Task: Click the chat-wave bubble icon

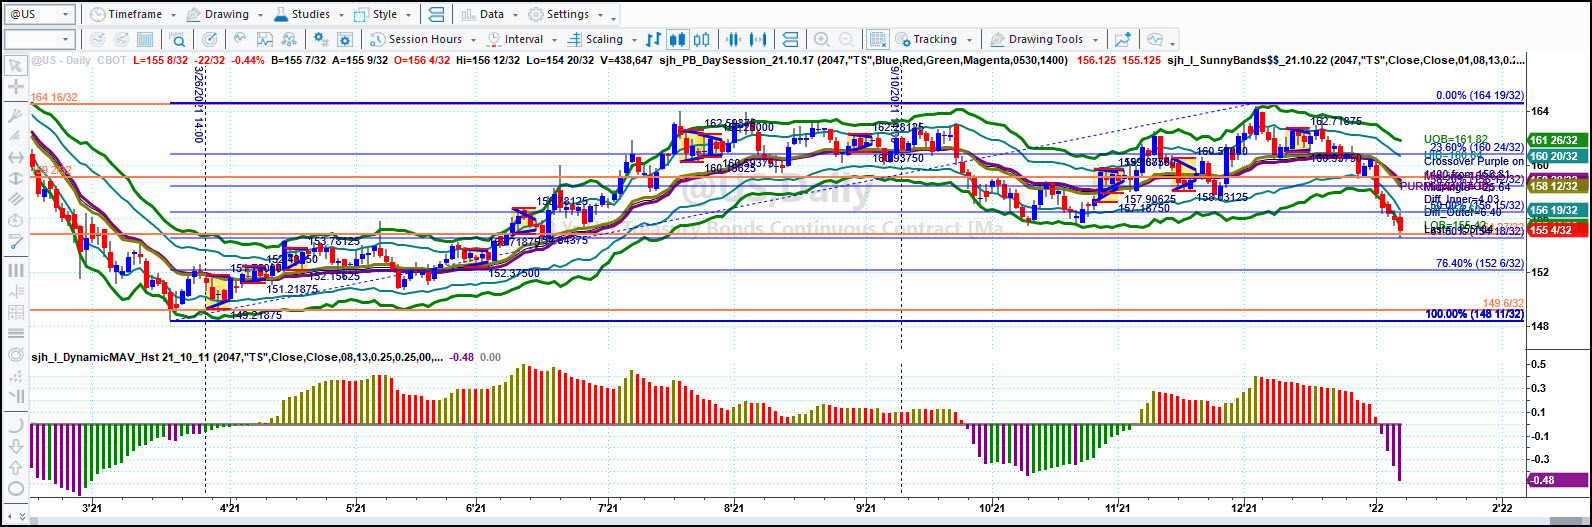Action: point(1154,39)
